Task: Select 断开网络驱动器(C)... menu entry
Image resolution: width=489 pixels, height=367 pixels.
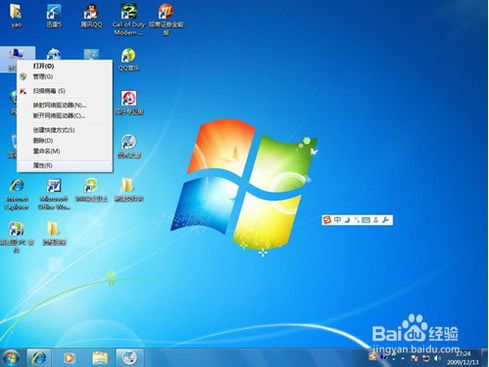Action: [59, 116]
